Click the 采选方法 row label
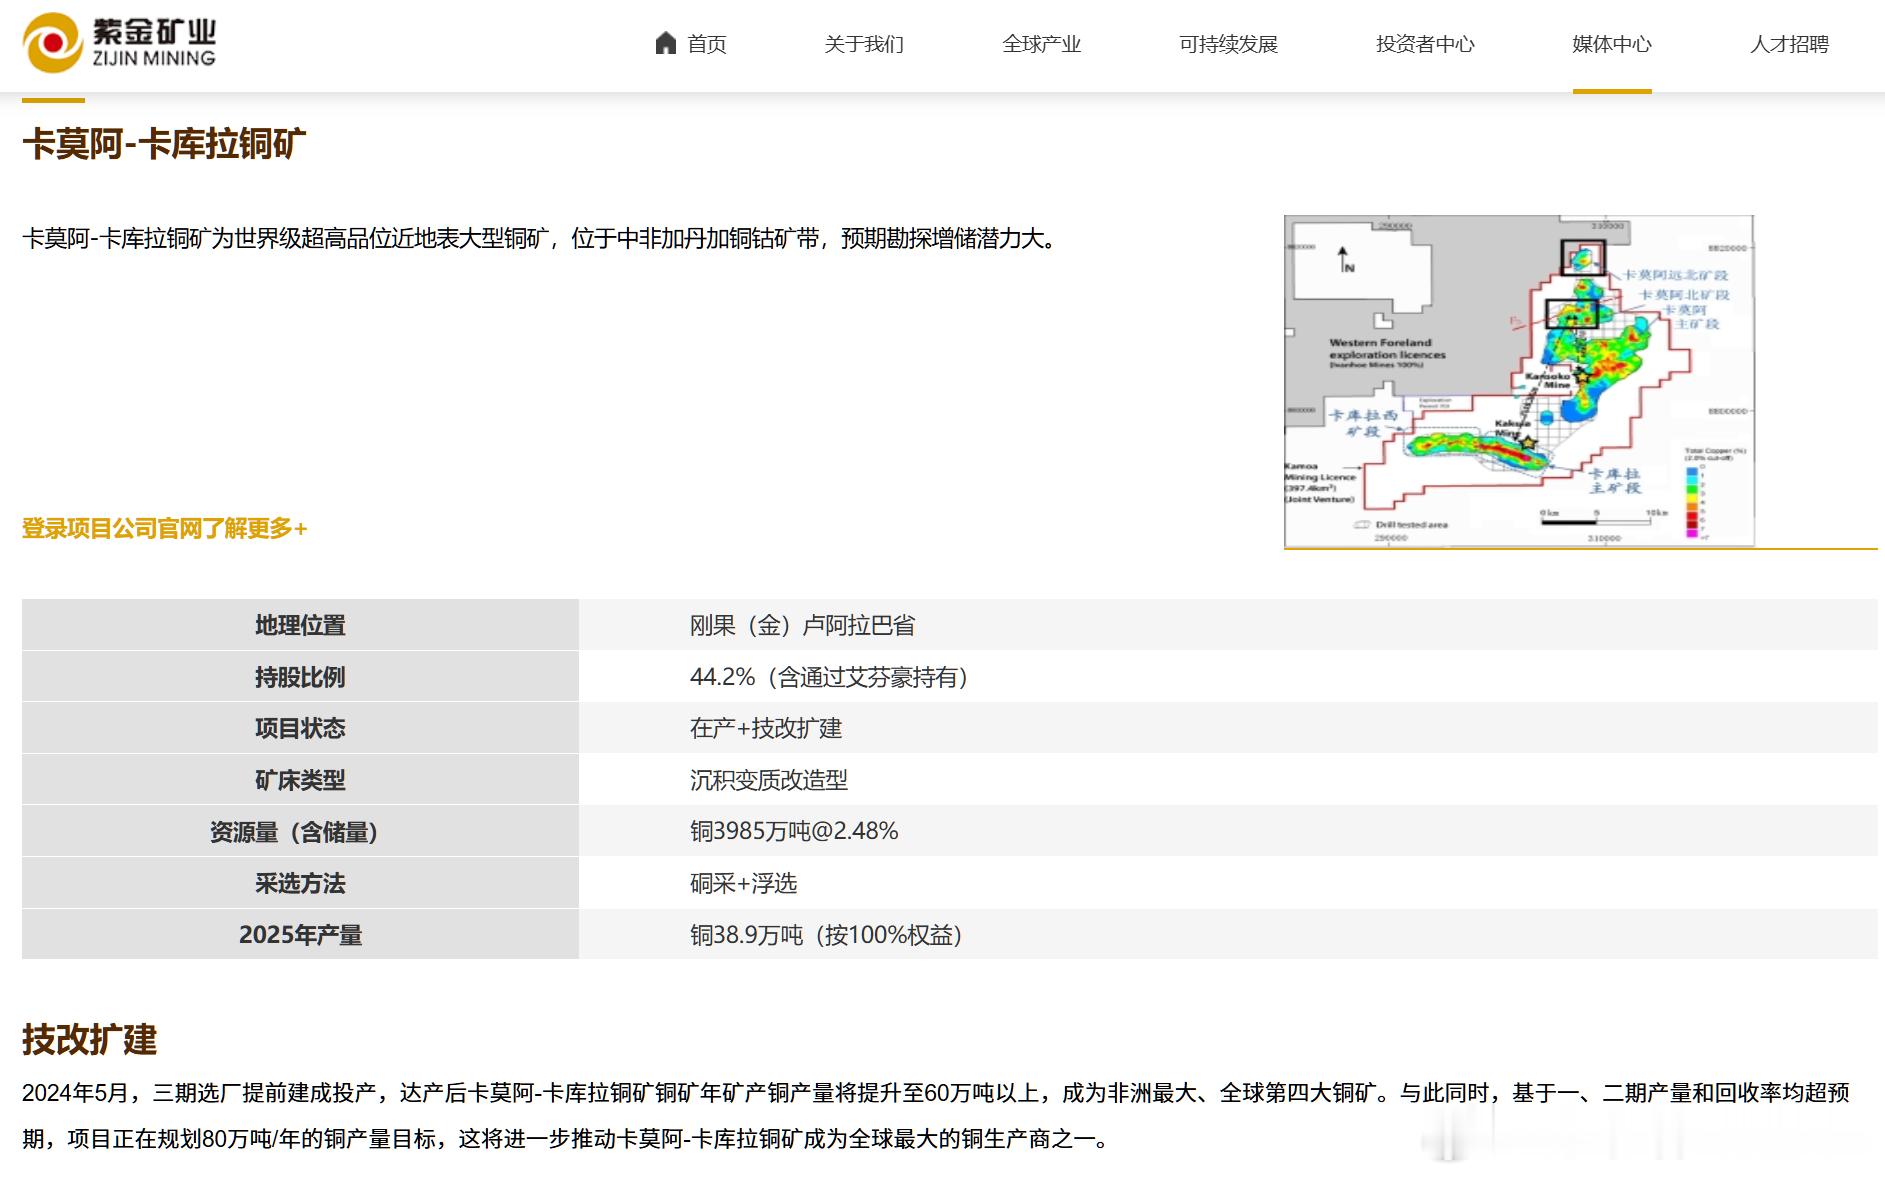This screenshot has width=1885, height=1180. (300, 883)
